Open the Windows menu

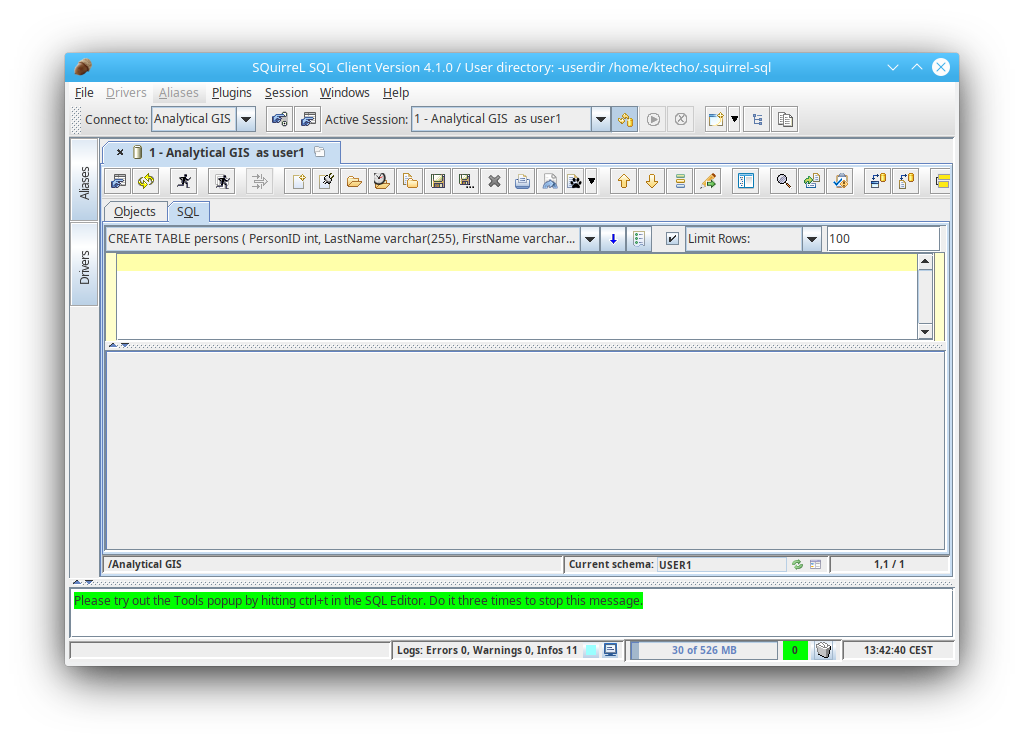click(x=344, y=93)
